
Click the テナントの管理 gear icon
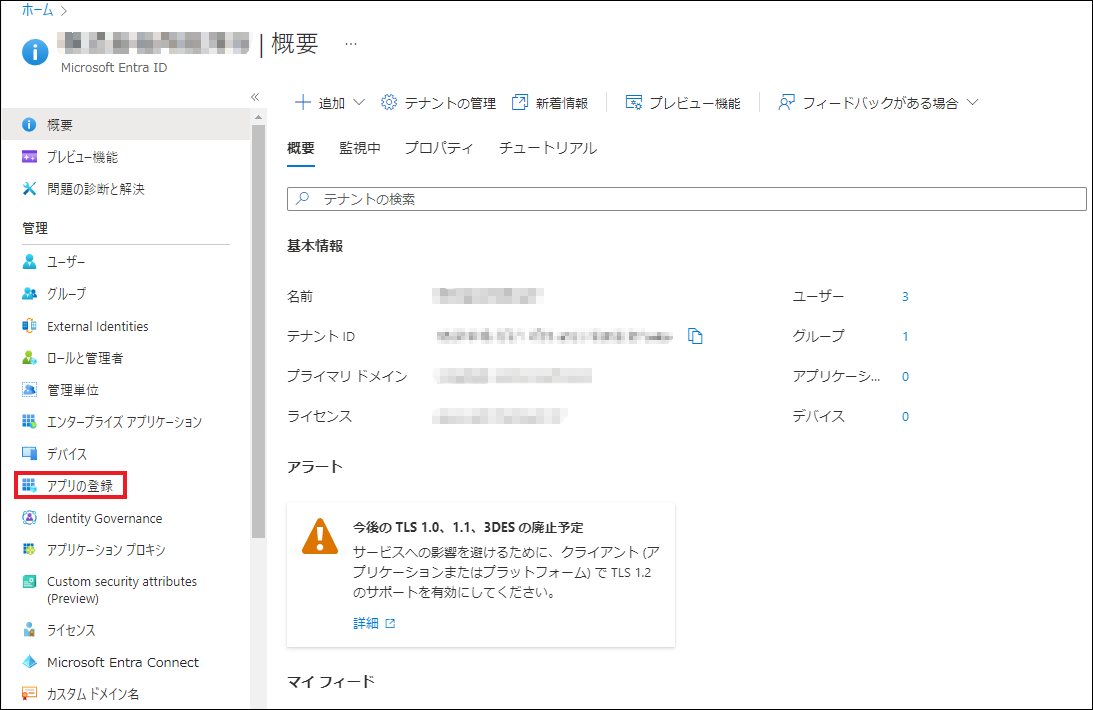click(390, 103)
